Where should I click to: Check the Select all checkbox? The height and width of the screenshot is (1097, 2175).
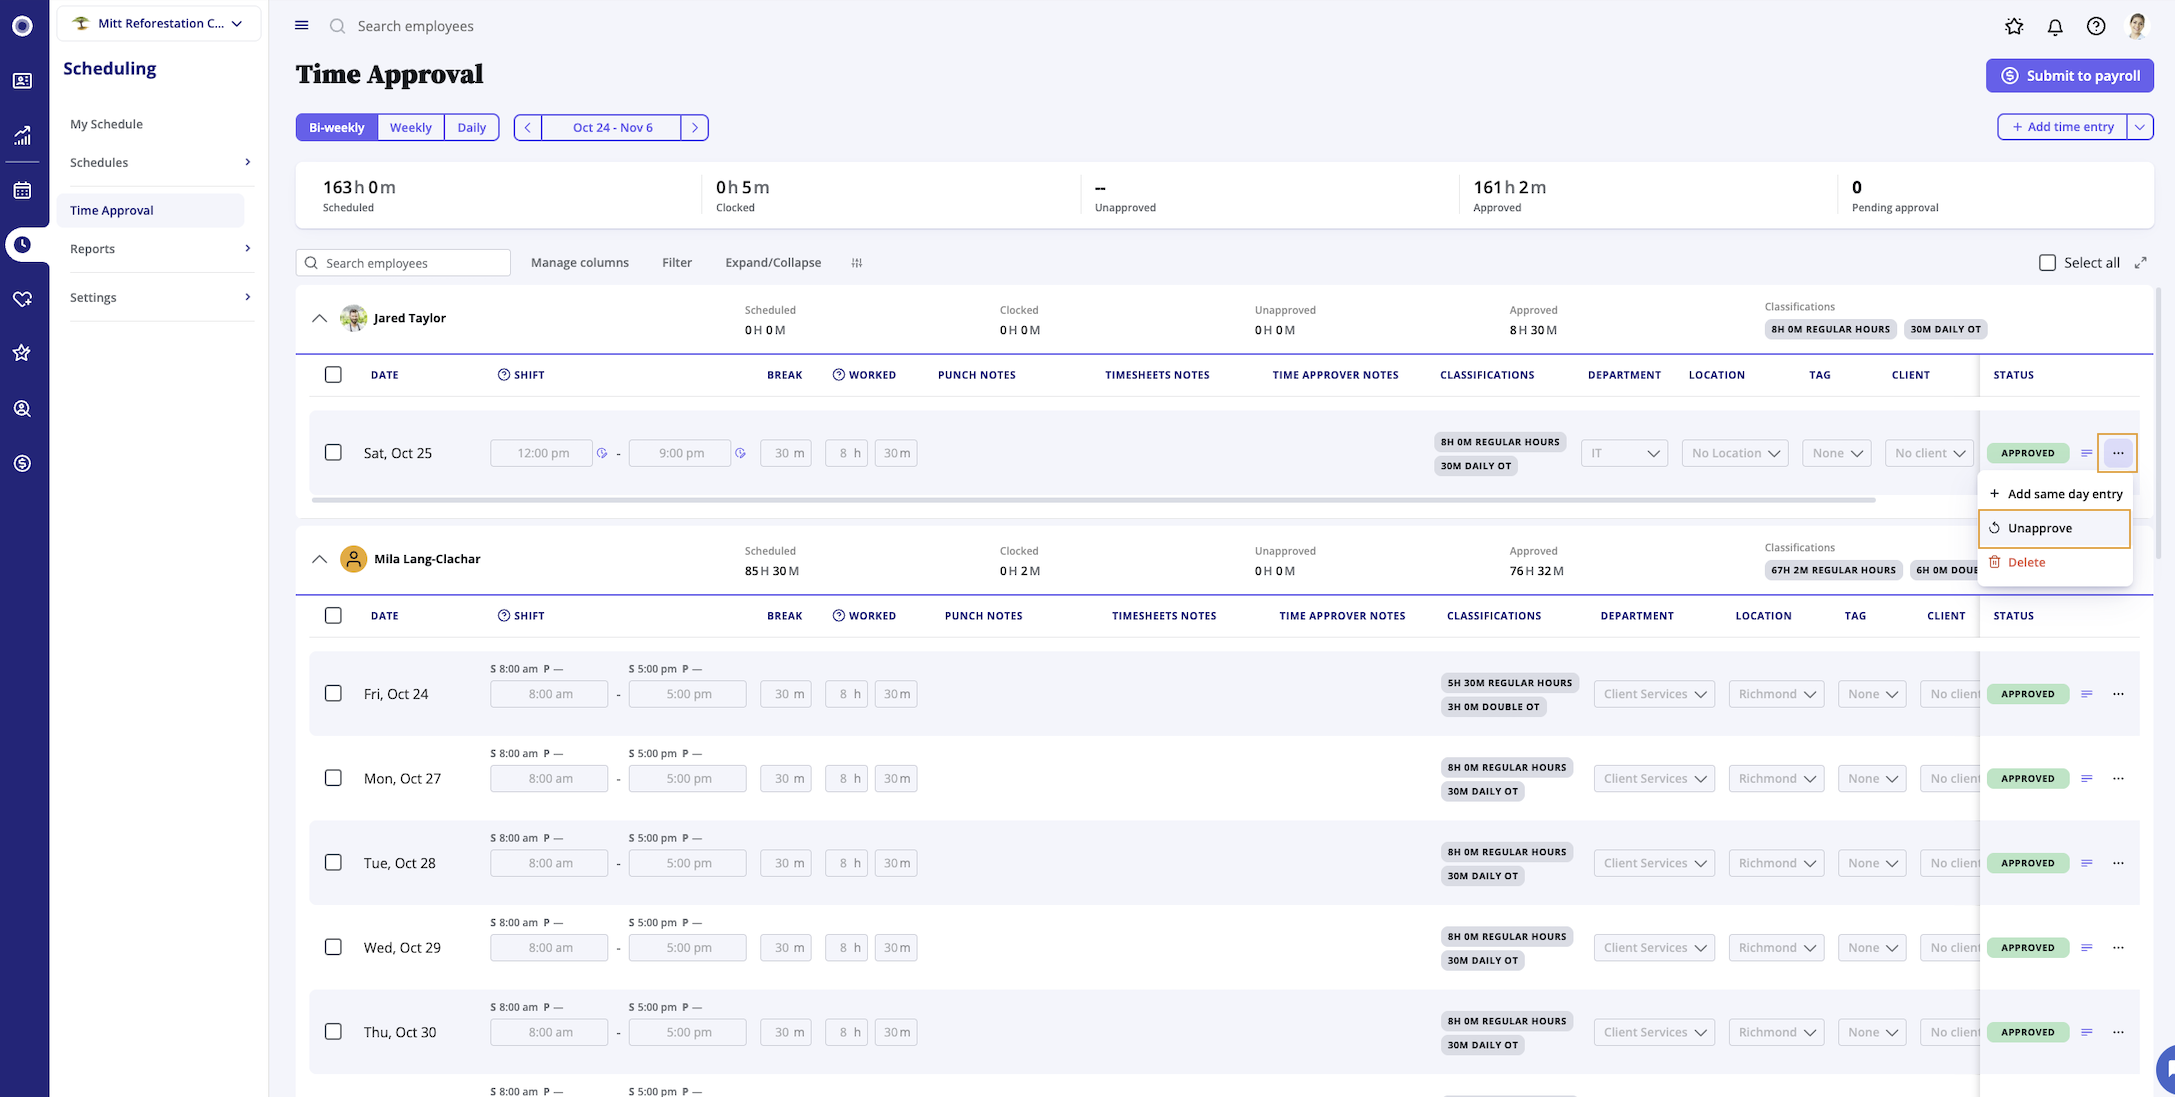point(2047,263)
